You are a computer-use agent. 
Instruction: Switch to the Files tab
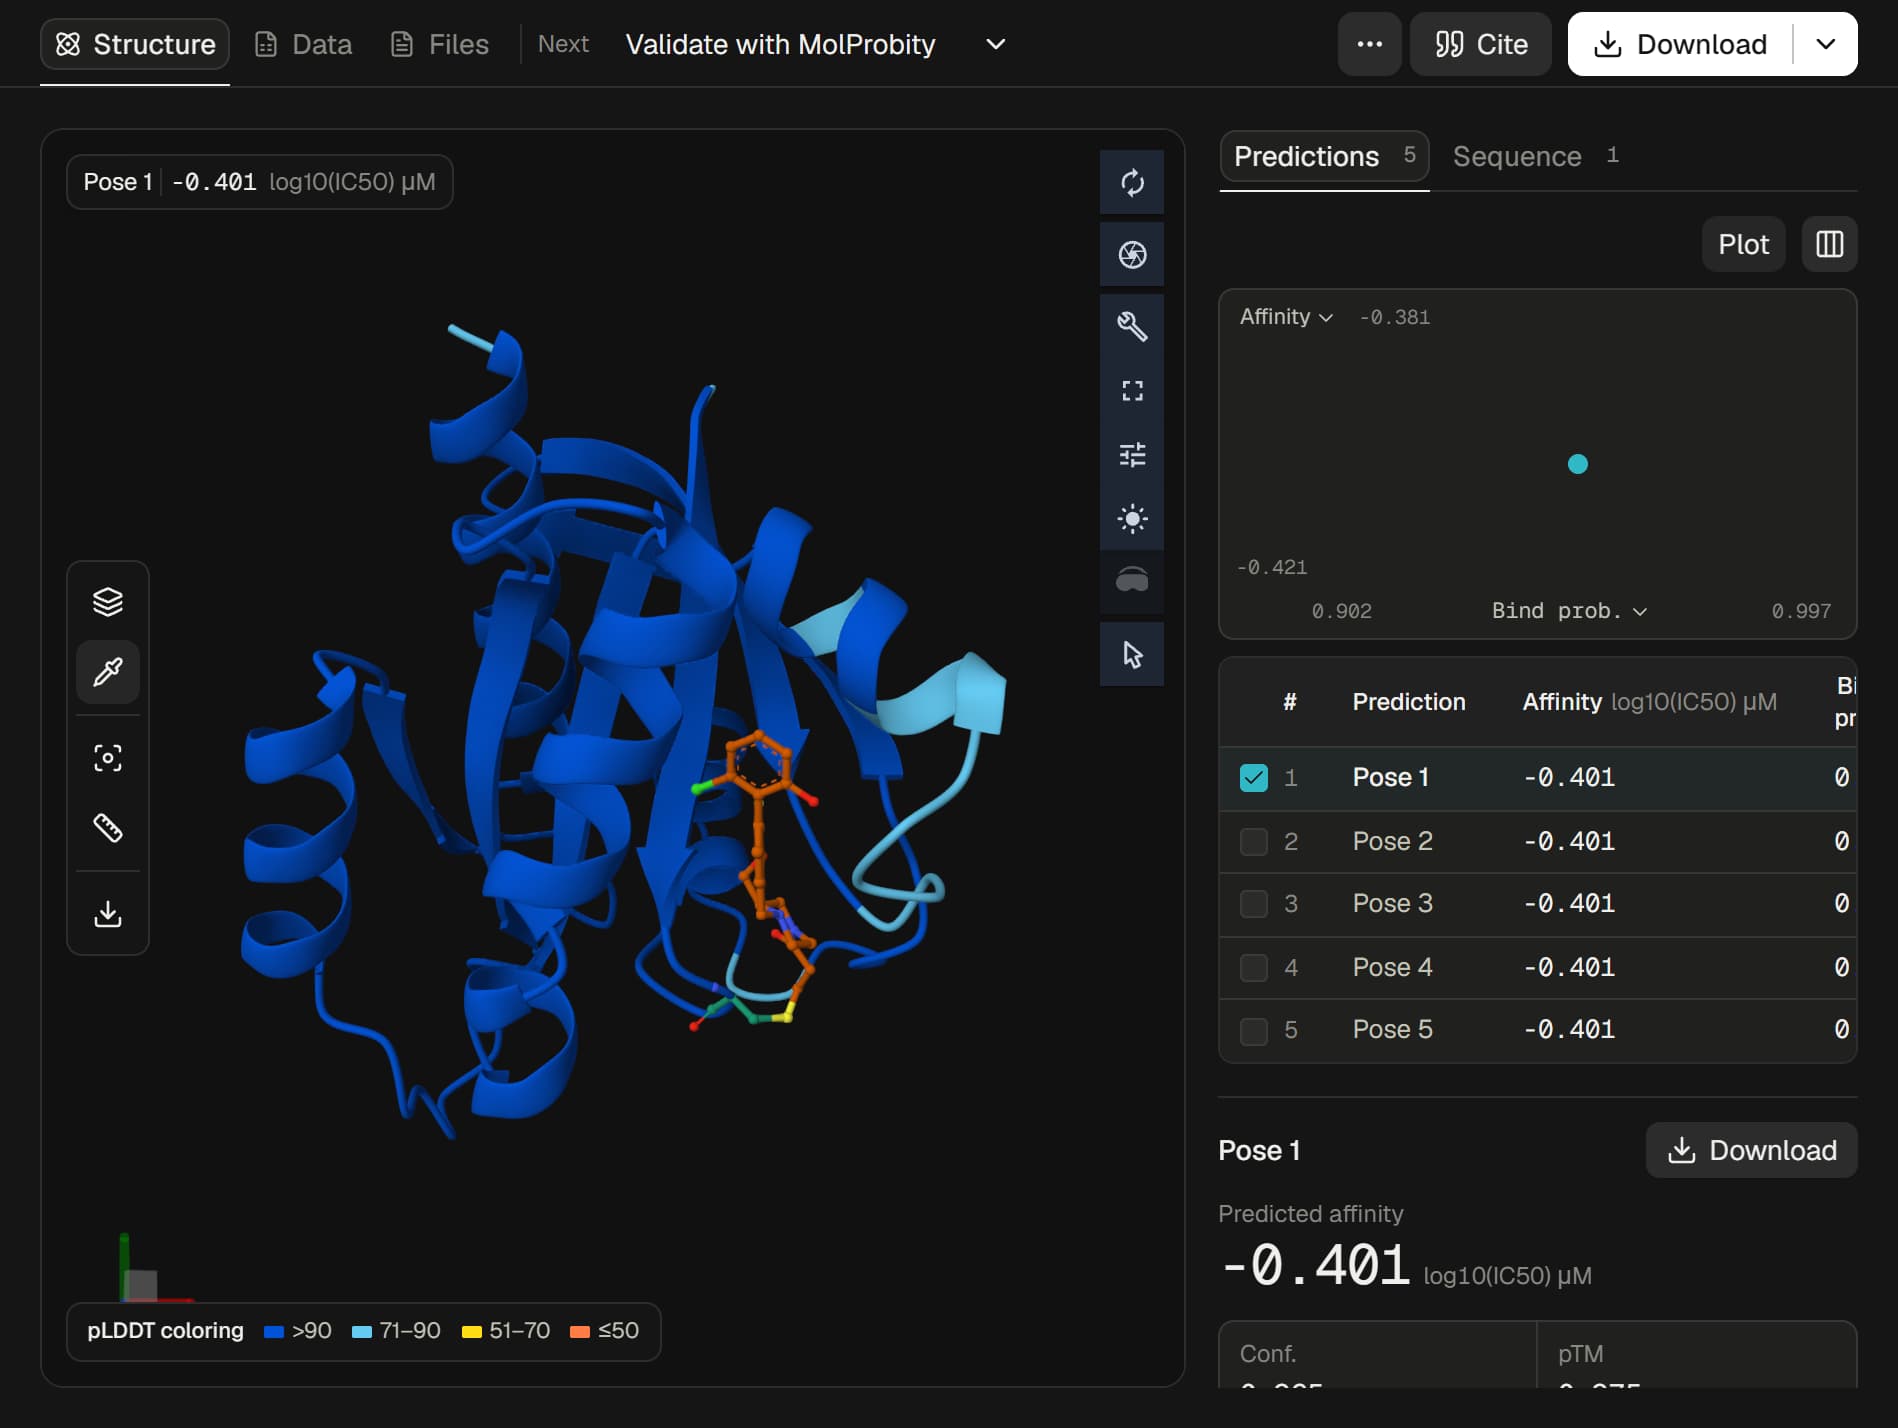click(439, 44)
